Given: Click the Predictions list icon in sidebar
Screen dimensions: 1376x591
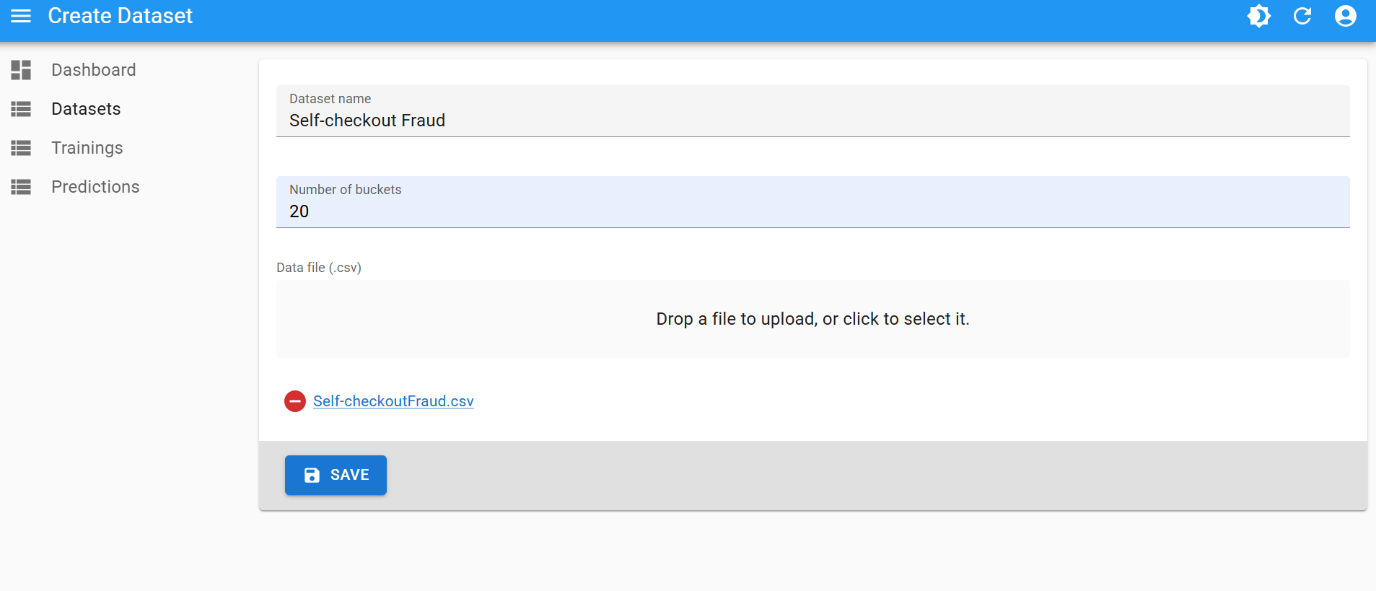Looking at the screenshot, I should tap(21, 187).
